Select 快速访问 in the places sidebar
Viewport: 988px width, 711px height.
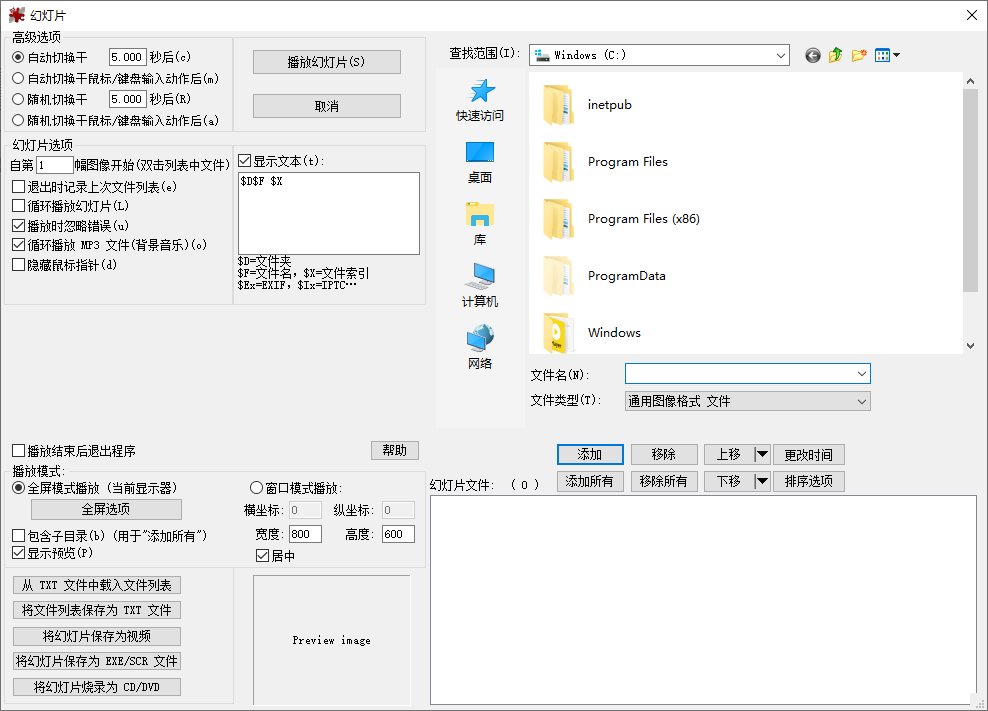480,100
